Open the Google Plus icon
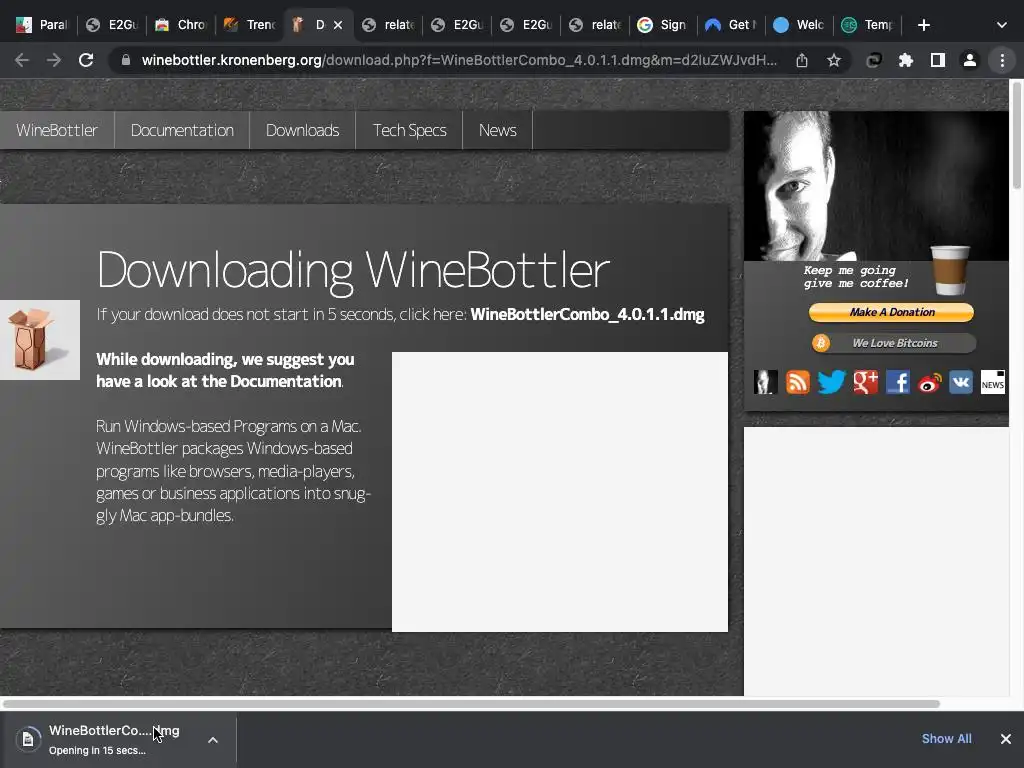 865,382
